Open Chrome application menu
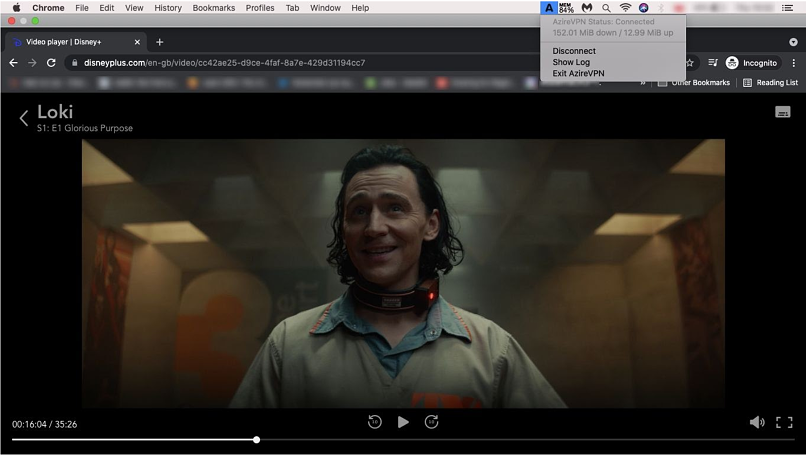 coord(48,8)
